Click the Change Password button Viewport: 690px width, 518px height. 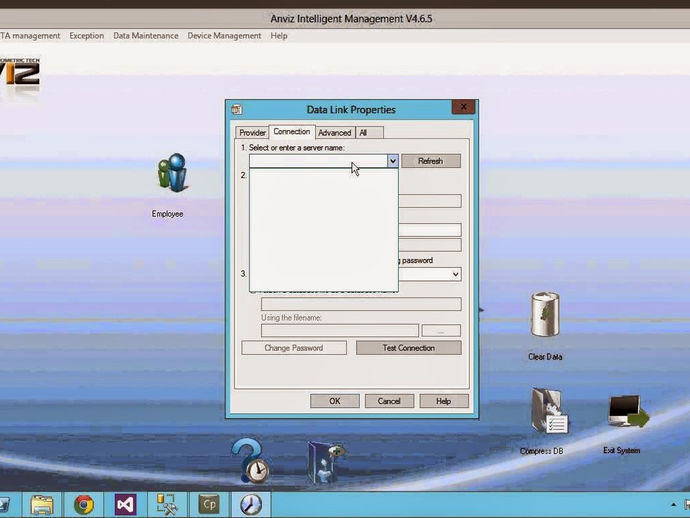pos(294,348)
